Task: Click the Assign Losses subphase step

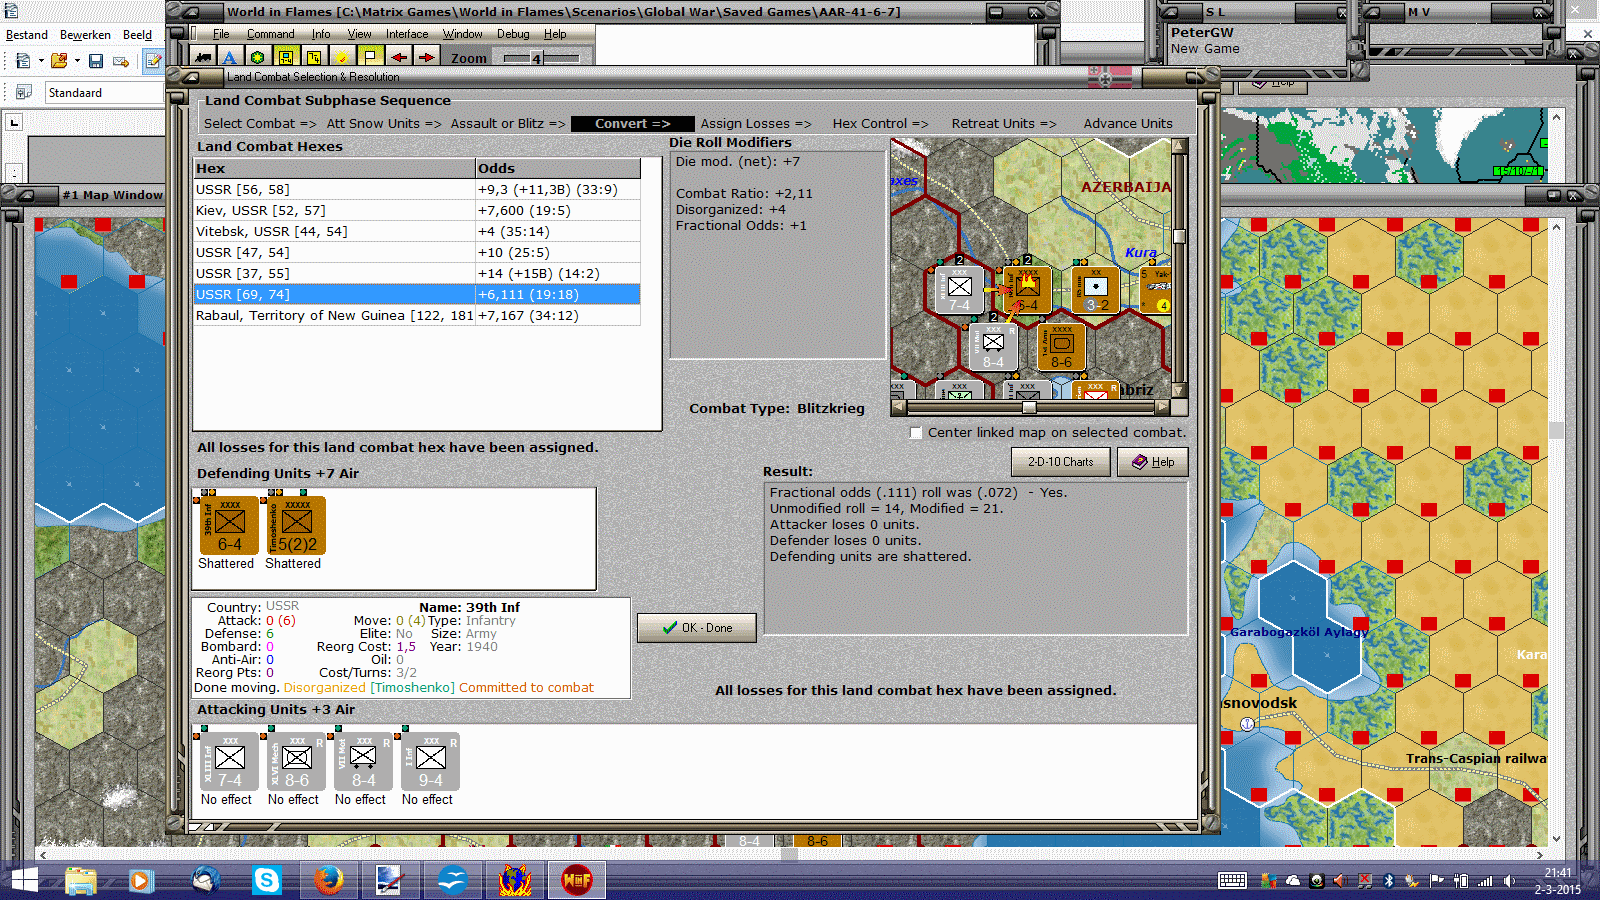Action: click(756, 124)
